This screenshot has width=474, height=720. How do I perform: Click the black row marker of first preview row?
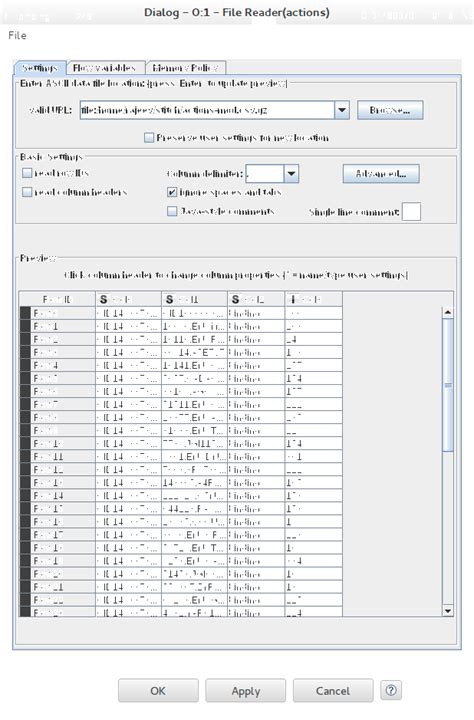tap(25, 313)
